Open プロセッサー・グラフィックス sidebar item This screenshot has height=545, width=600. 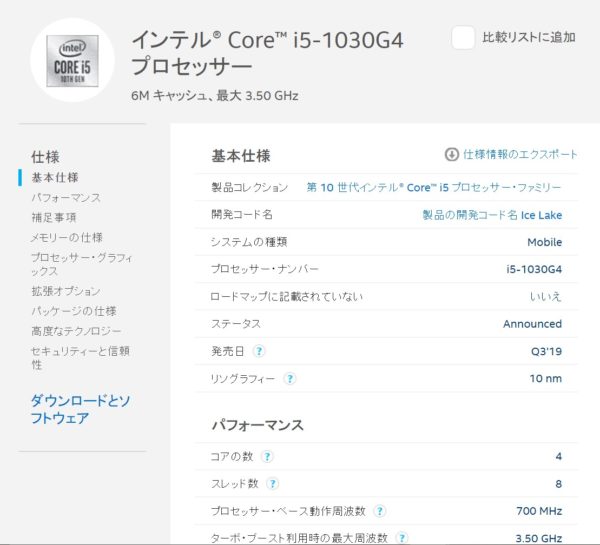(80, 264)
